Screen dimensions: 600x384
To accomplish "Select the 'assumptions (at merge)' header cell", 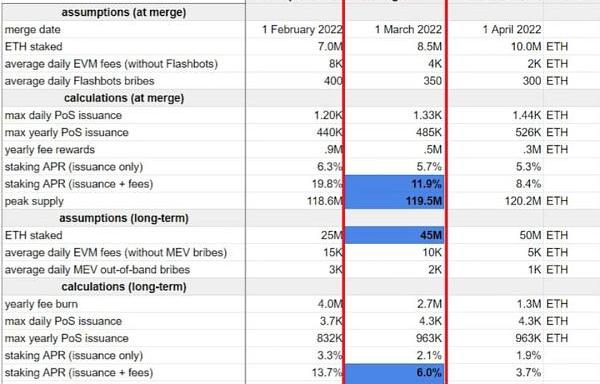I will (x=124, y=12).
